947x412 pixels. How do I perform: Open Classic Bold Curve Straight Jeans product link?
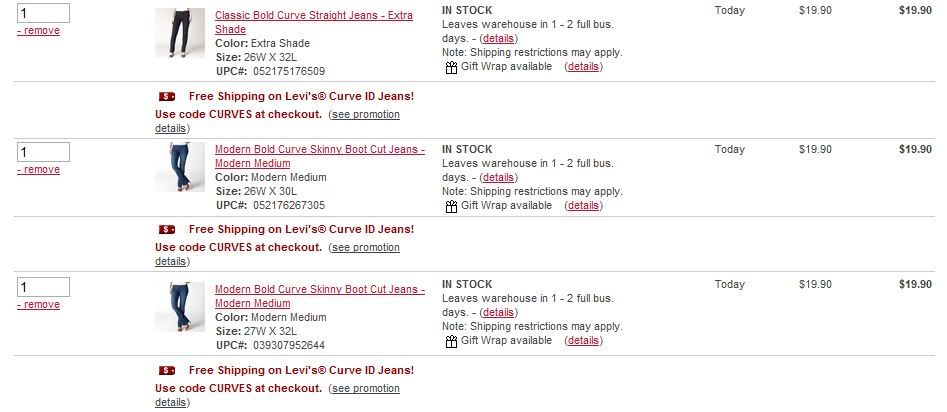pyautogui.click(x=314, y=22)
